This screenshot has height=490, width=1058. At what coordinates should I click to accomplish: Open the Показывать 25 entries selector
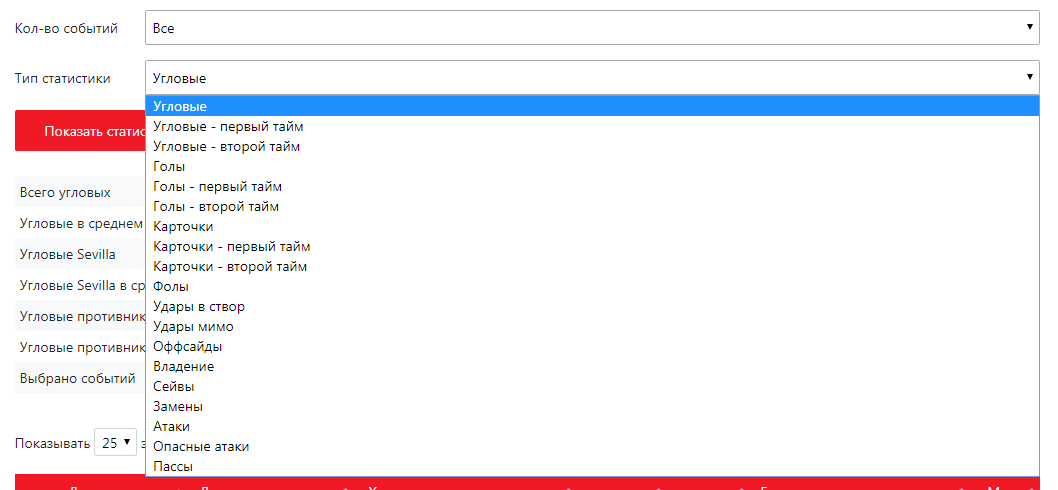(117, 443)
